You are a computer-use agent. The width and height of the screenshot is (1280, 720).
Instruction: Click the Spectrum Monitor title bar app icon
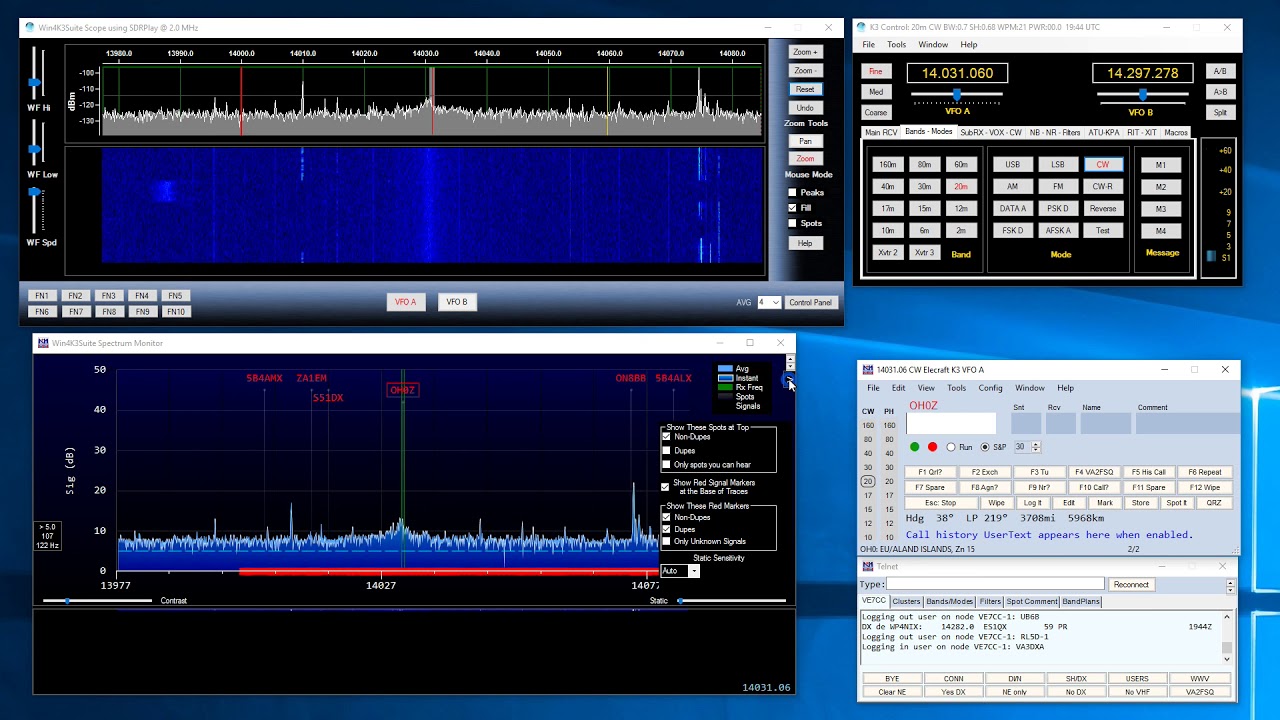43,343
